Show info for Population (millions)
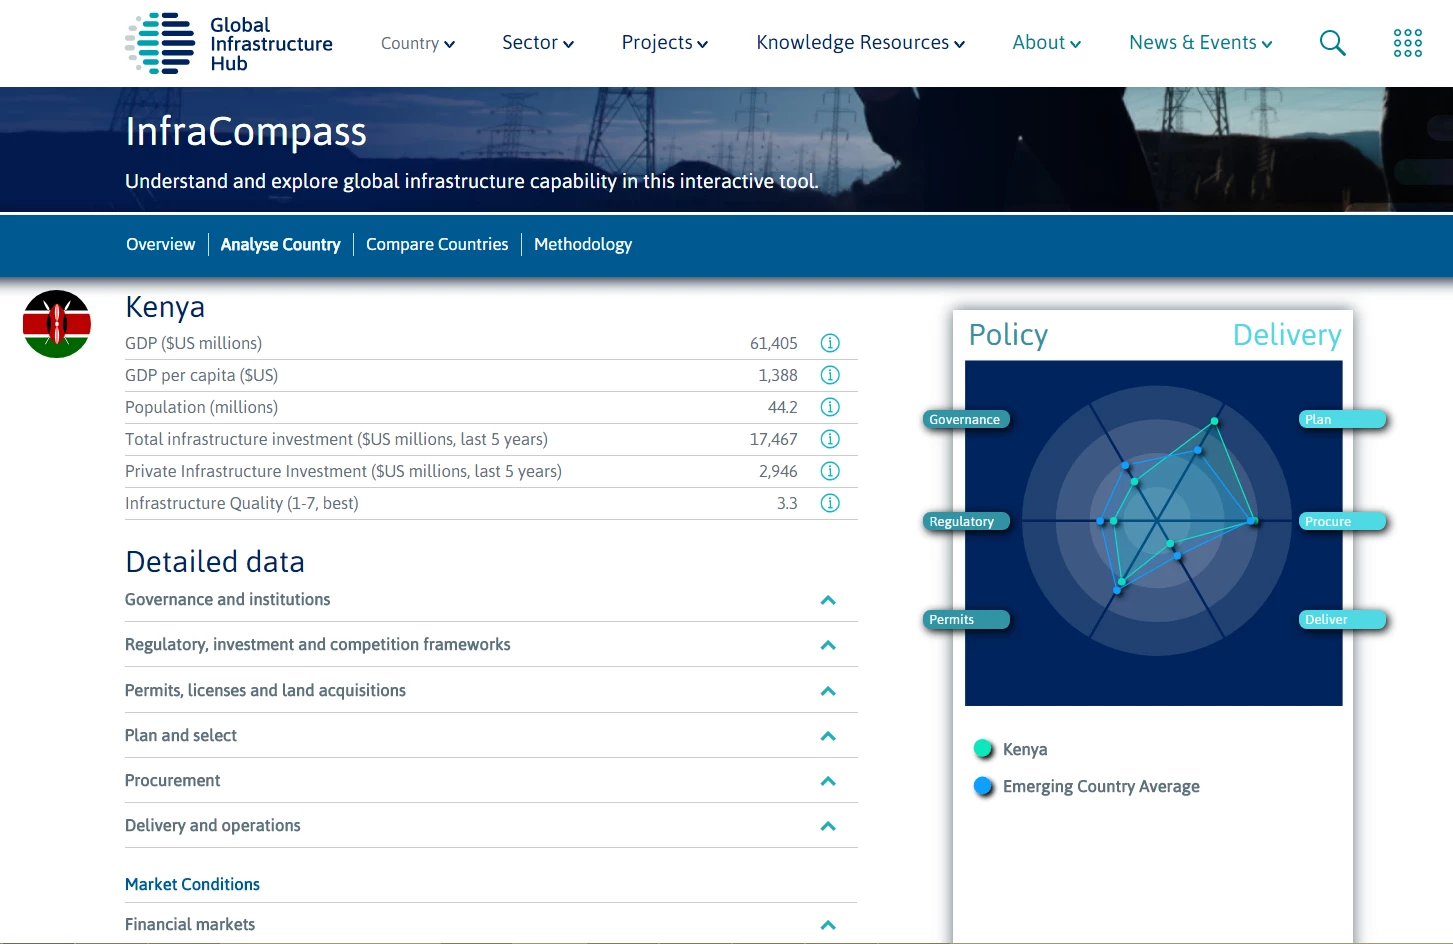Screen dimensions: 1453x944 (830, 407)
